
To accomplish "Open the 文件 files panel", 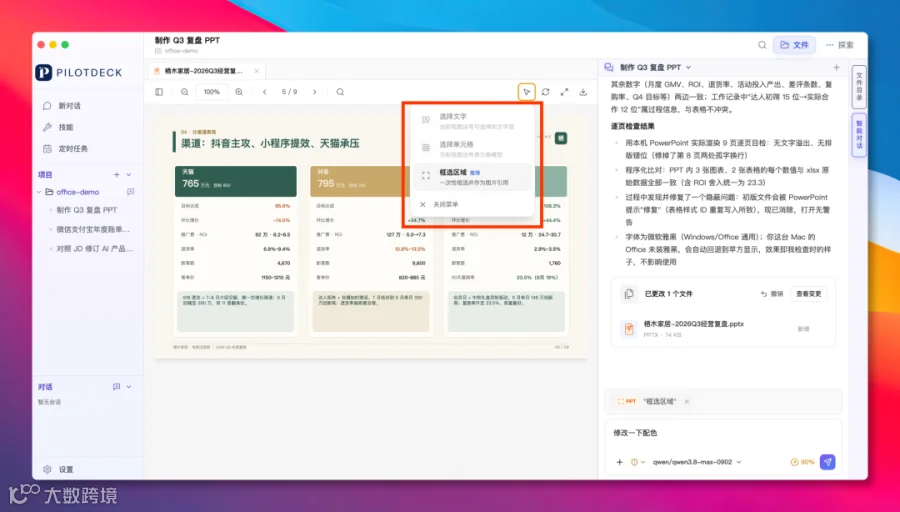I will (794, 45).
